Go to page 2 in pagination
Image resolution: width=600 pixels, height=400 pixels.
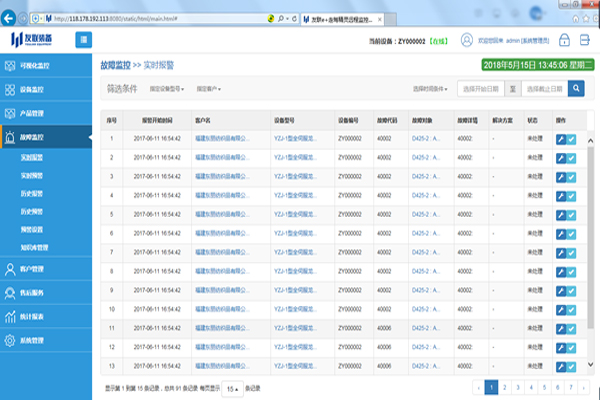(x=506, y=386)
